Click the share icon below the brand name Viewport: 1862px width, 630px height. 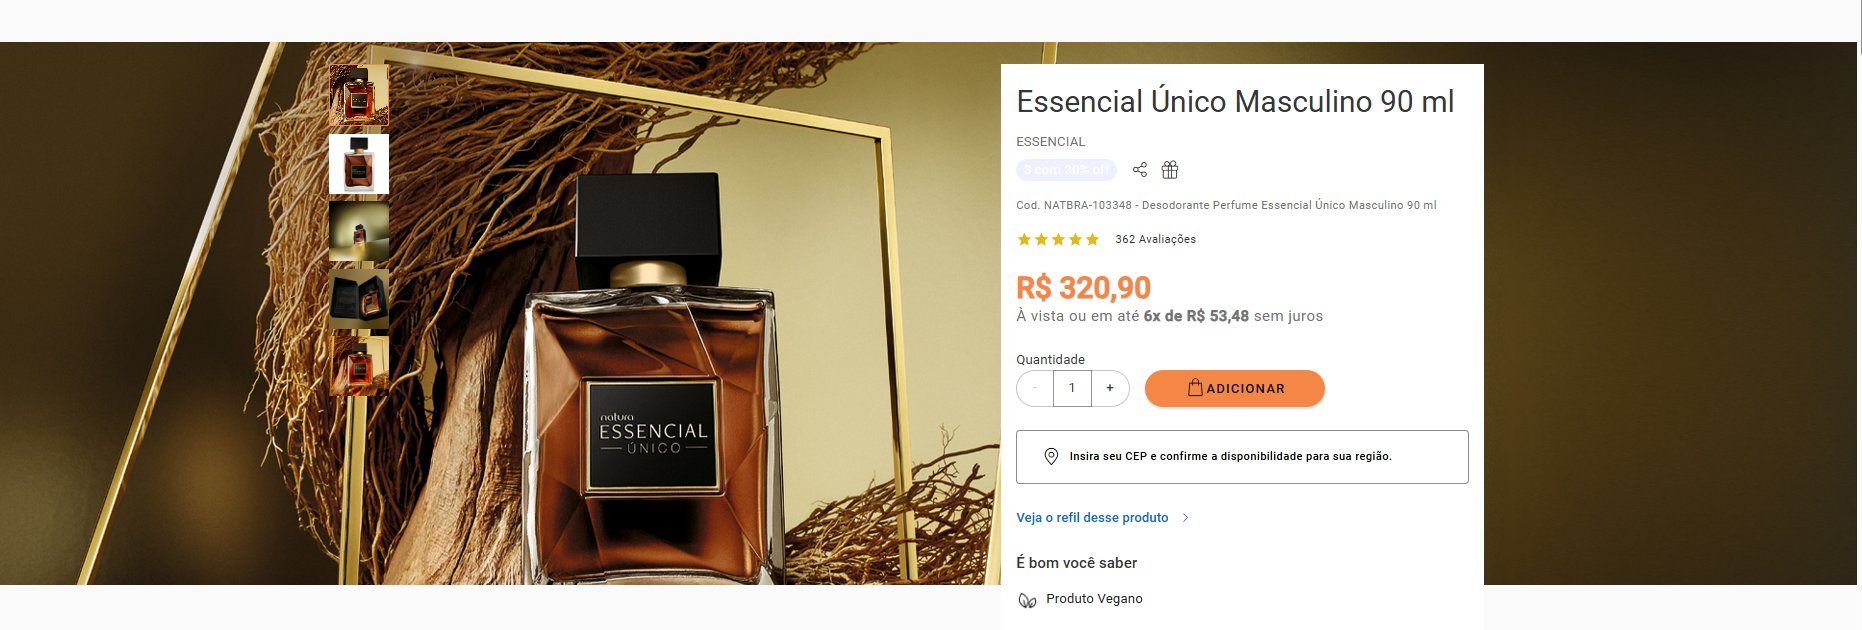(1140, 170)
